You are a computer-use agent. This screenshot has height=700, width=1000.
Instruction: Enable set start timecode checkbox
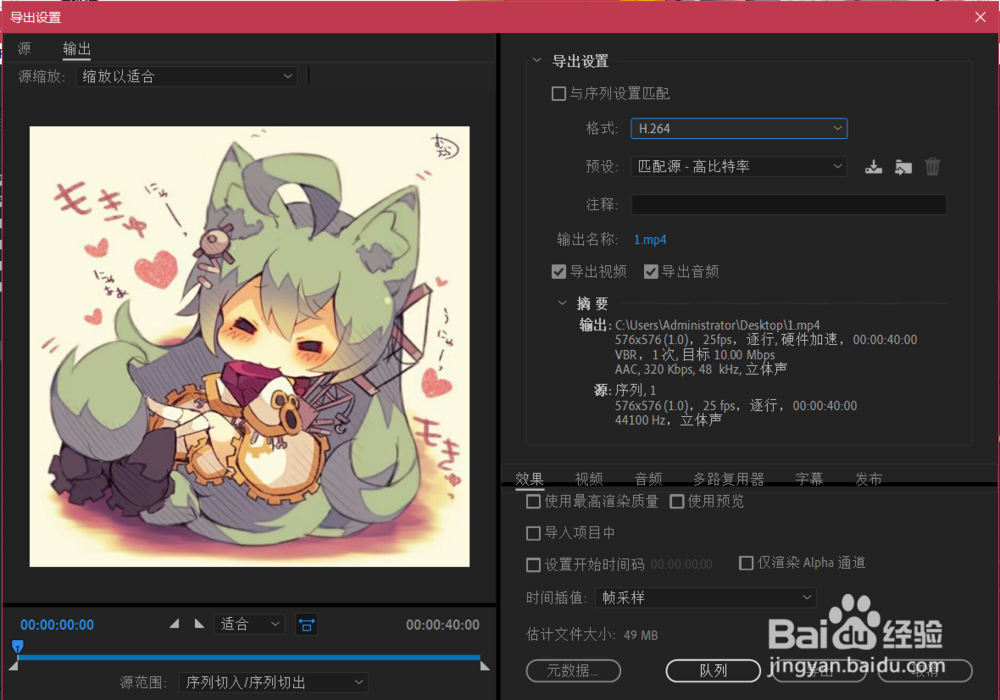tap(533, 565)
